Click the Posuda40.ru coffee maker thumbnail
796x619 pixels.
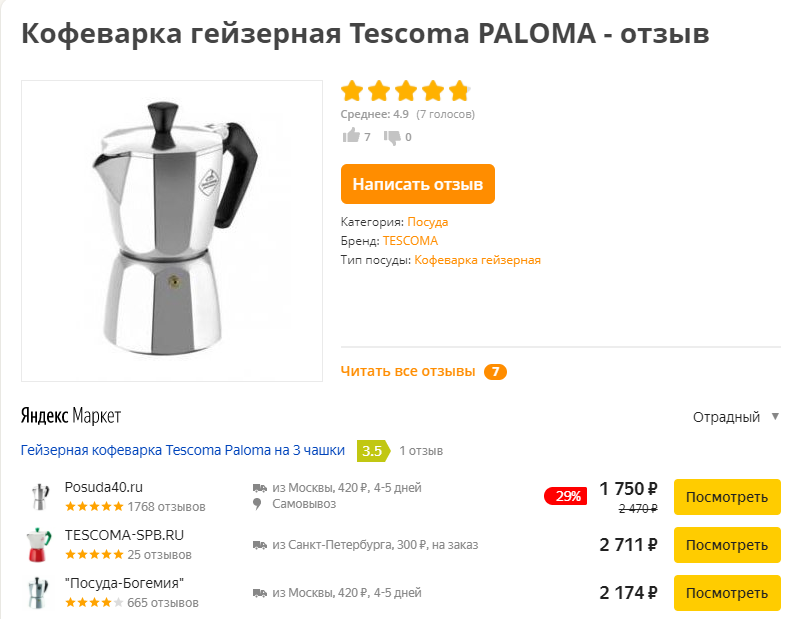[40, 497]
